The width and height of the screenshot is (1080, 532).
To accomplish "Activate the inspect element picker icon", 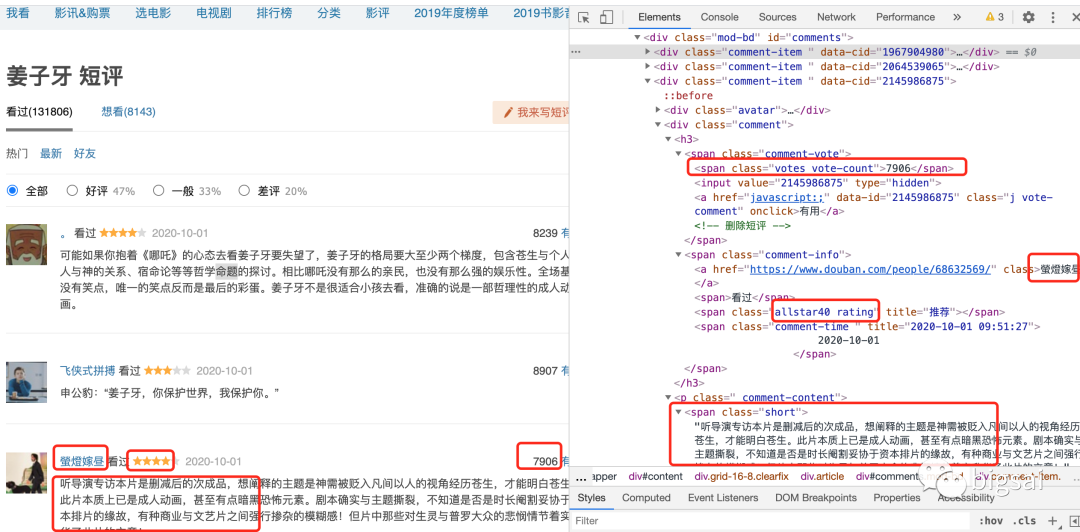I will [x=583, y=18].
